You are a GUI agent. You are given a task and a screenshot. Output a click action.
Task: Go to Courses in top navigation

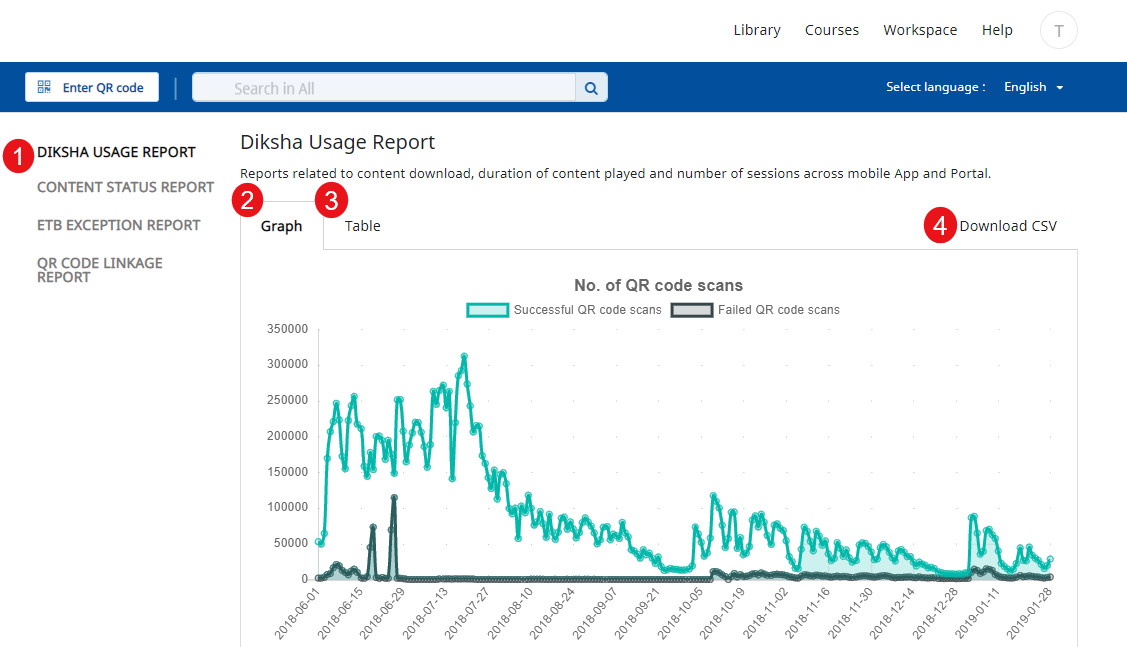pyautogui.click(x=831, y=30)
